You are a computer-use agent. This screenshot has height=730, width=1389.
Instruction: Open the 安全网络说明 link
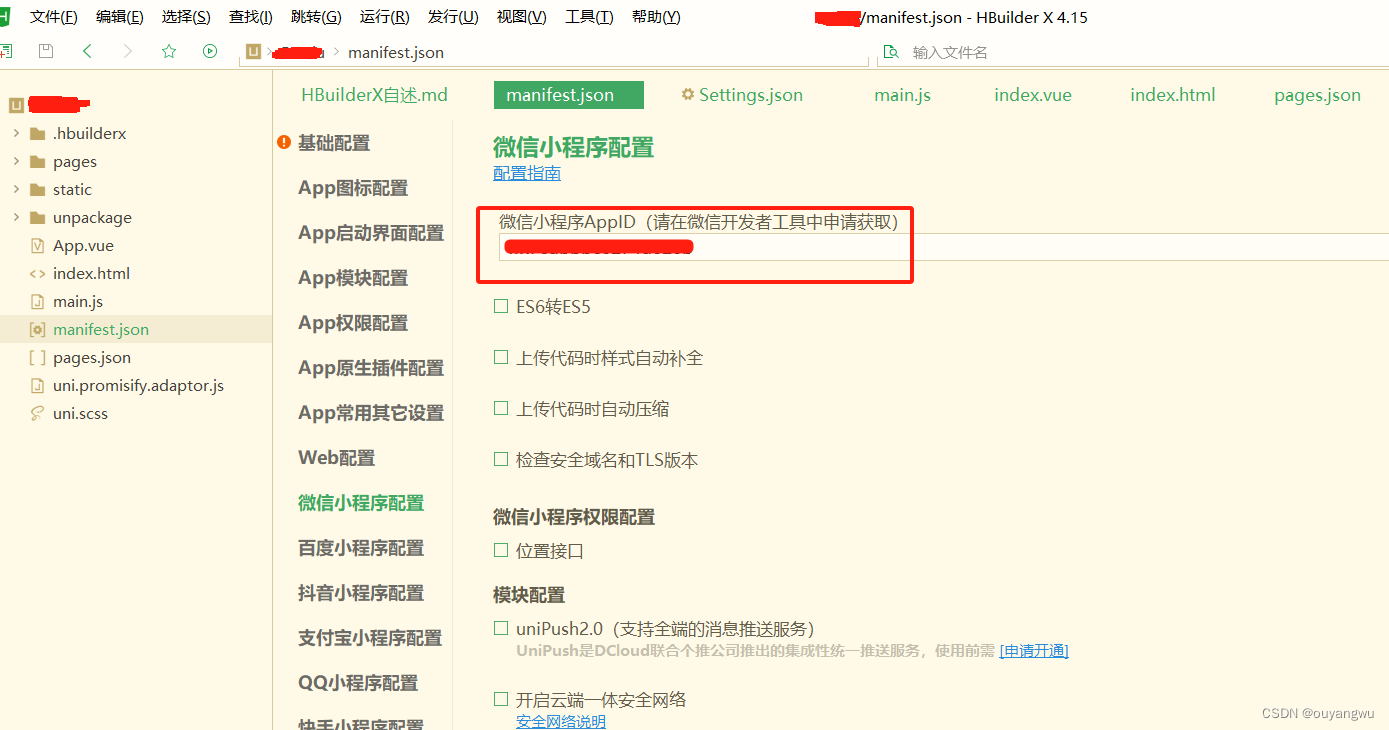tap(561, 722)
